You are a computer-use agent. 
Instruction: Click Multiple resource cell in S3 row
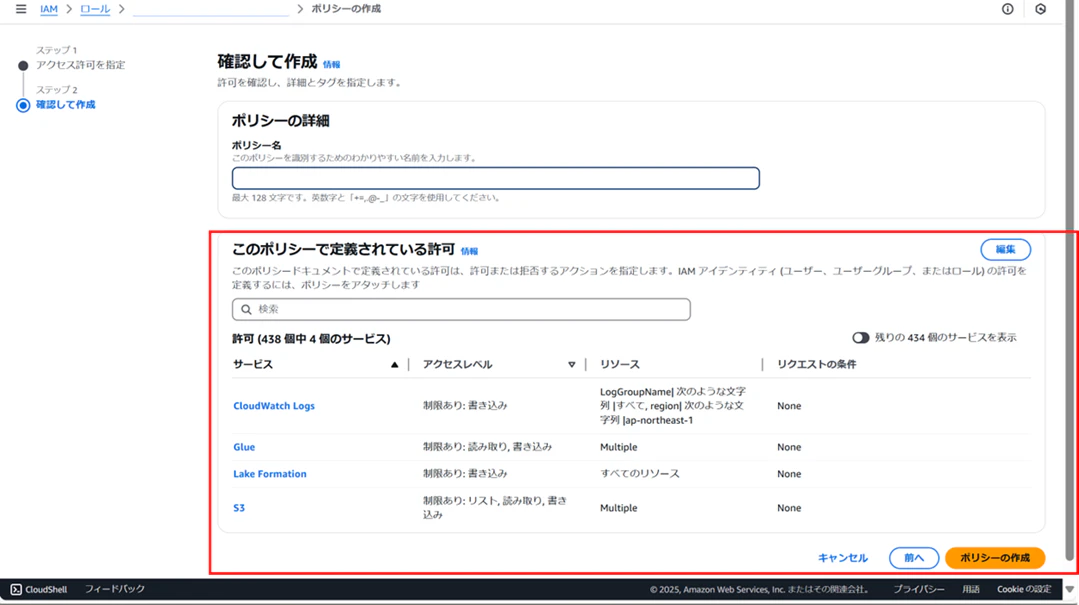point(618,508)
